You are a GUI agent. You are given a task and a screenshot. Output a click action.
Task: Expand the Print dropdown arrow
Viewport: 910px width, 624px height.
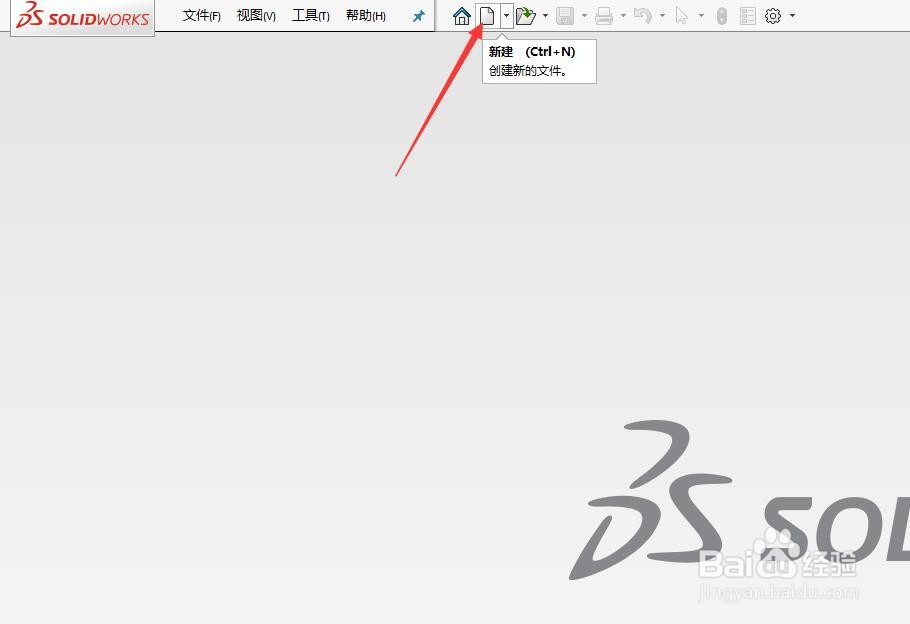pyautogui.click(x=623, y=16)
